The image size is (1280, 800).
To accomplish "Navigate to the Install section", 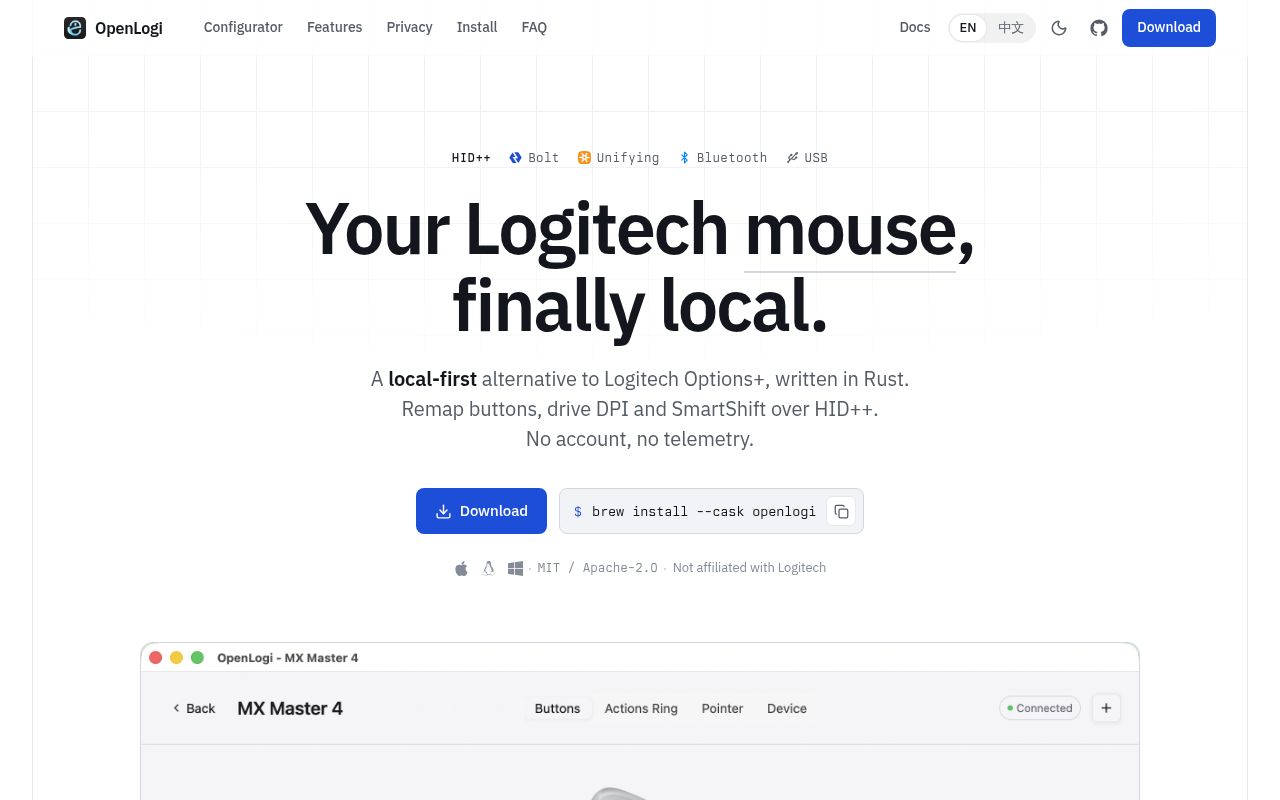I will pyautogui.click(x=477, y=27).
